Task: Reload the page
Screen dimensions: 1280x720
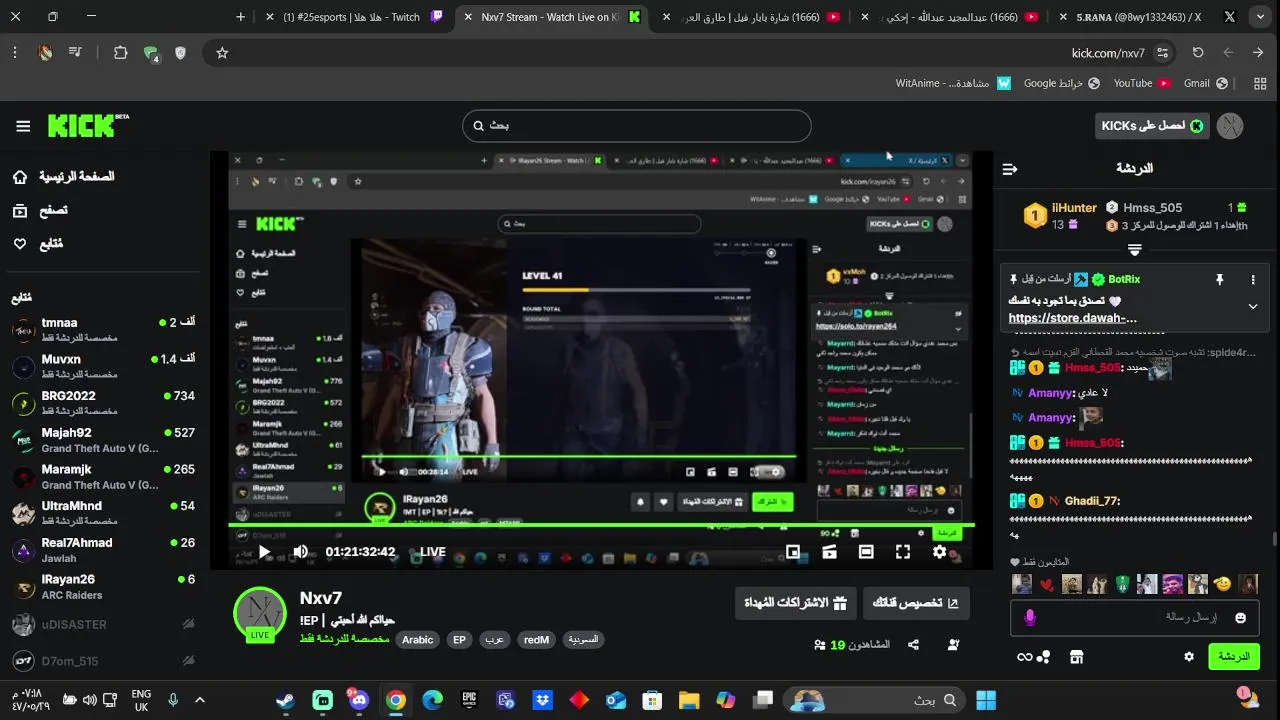Action: point(1198,53)
